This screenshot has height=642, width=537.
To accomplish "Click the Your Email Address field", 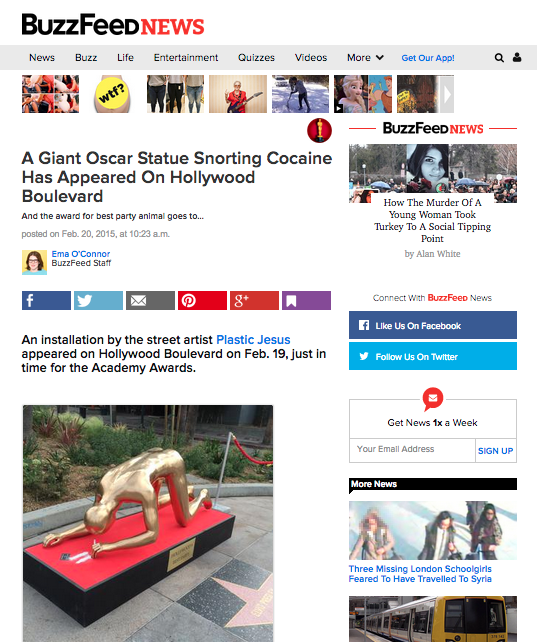I will (x=412, y=450).
